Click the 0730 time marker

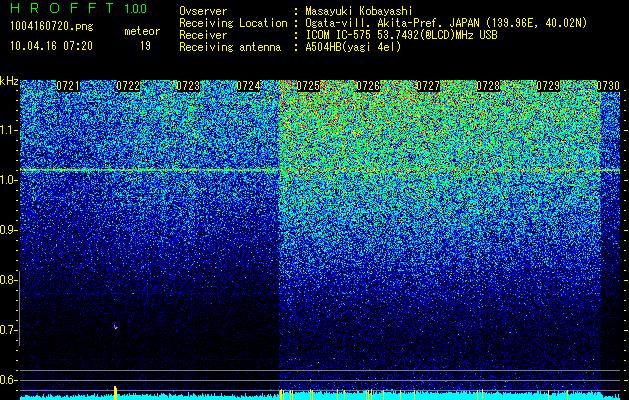tap(608, 86)
